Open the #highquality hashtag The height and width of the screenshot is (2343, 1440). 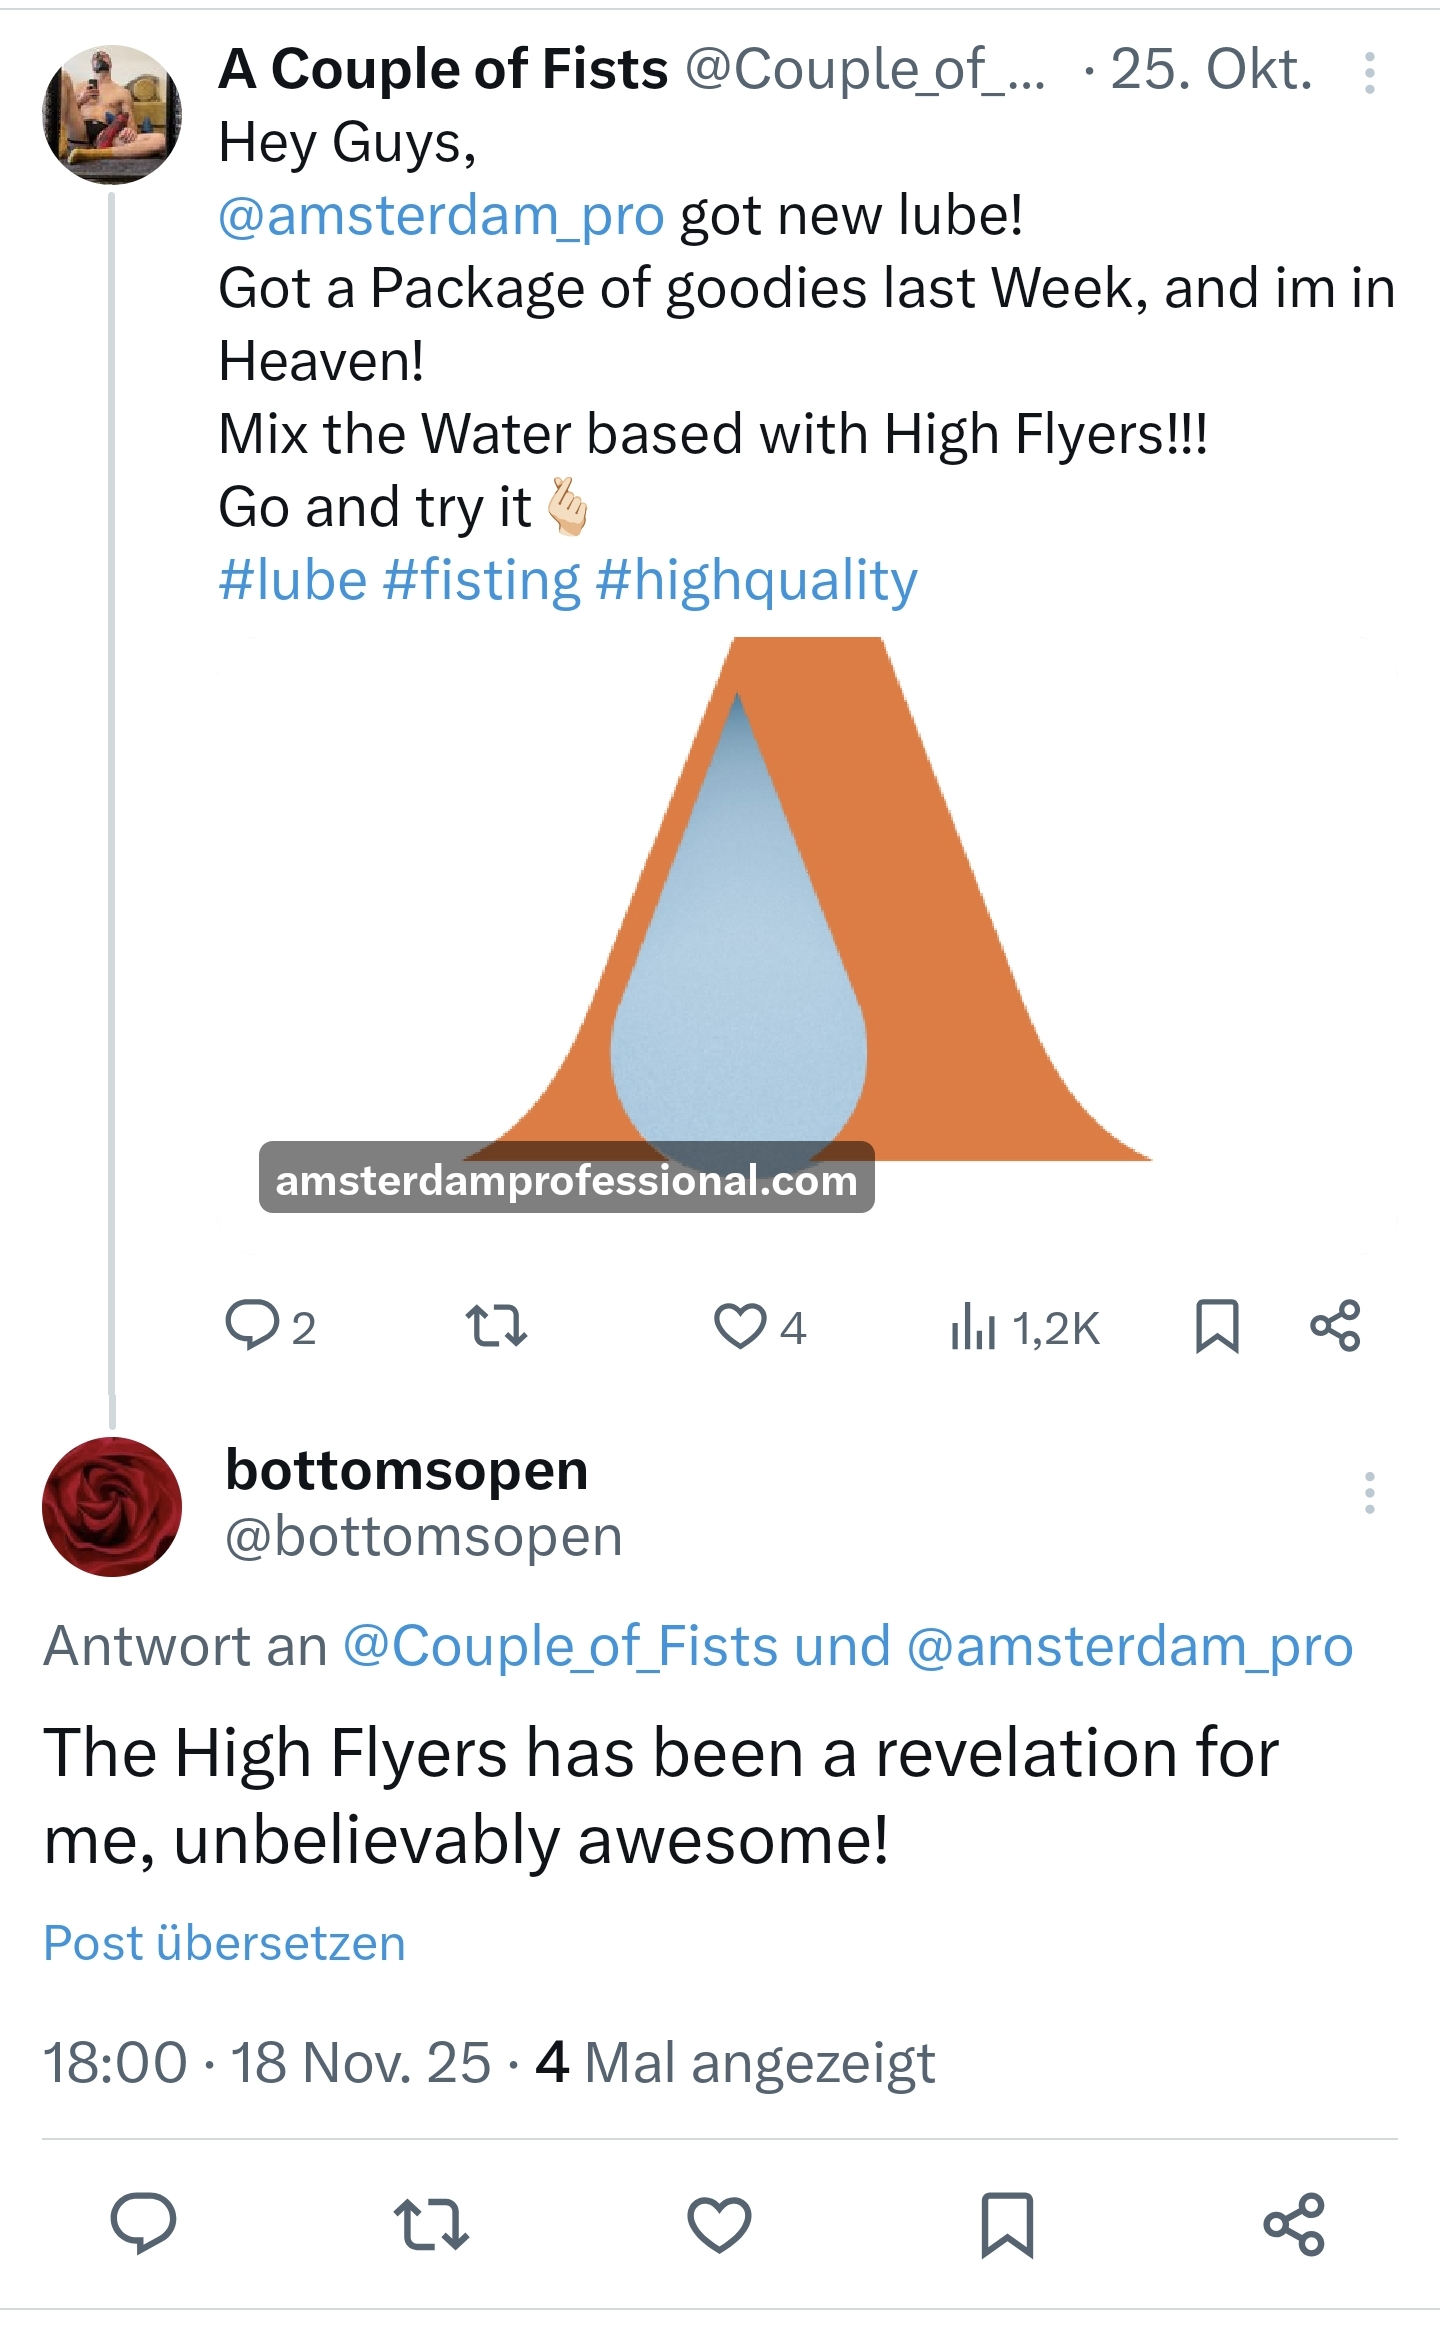pos(756,580)
